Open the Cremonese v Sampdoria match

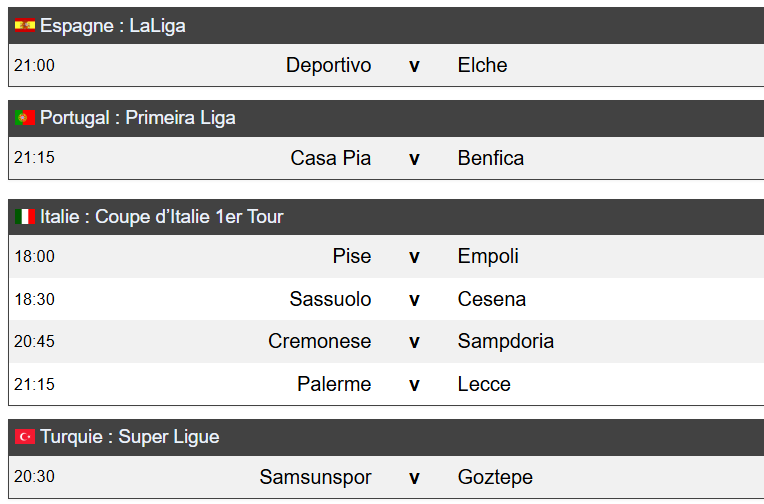tap(386, 341)
